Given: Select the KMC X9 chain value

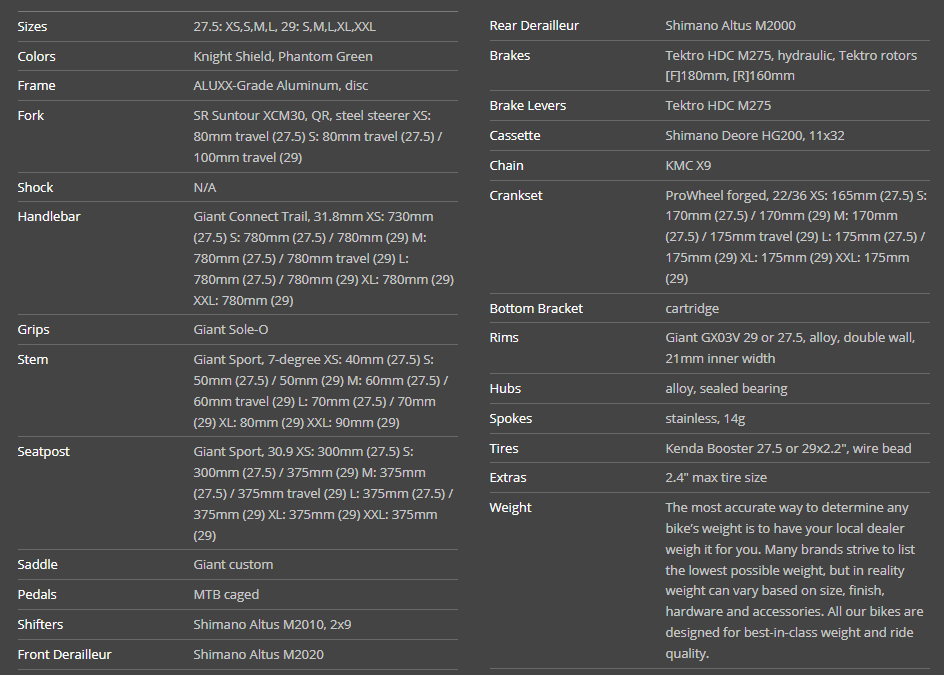Looking at the screenshot, I should pyautogui.click(x=689, y=166).
